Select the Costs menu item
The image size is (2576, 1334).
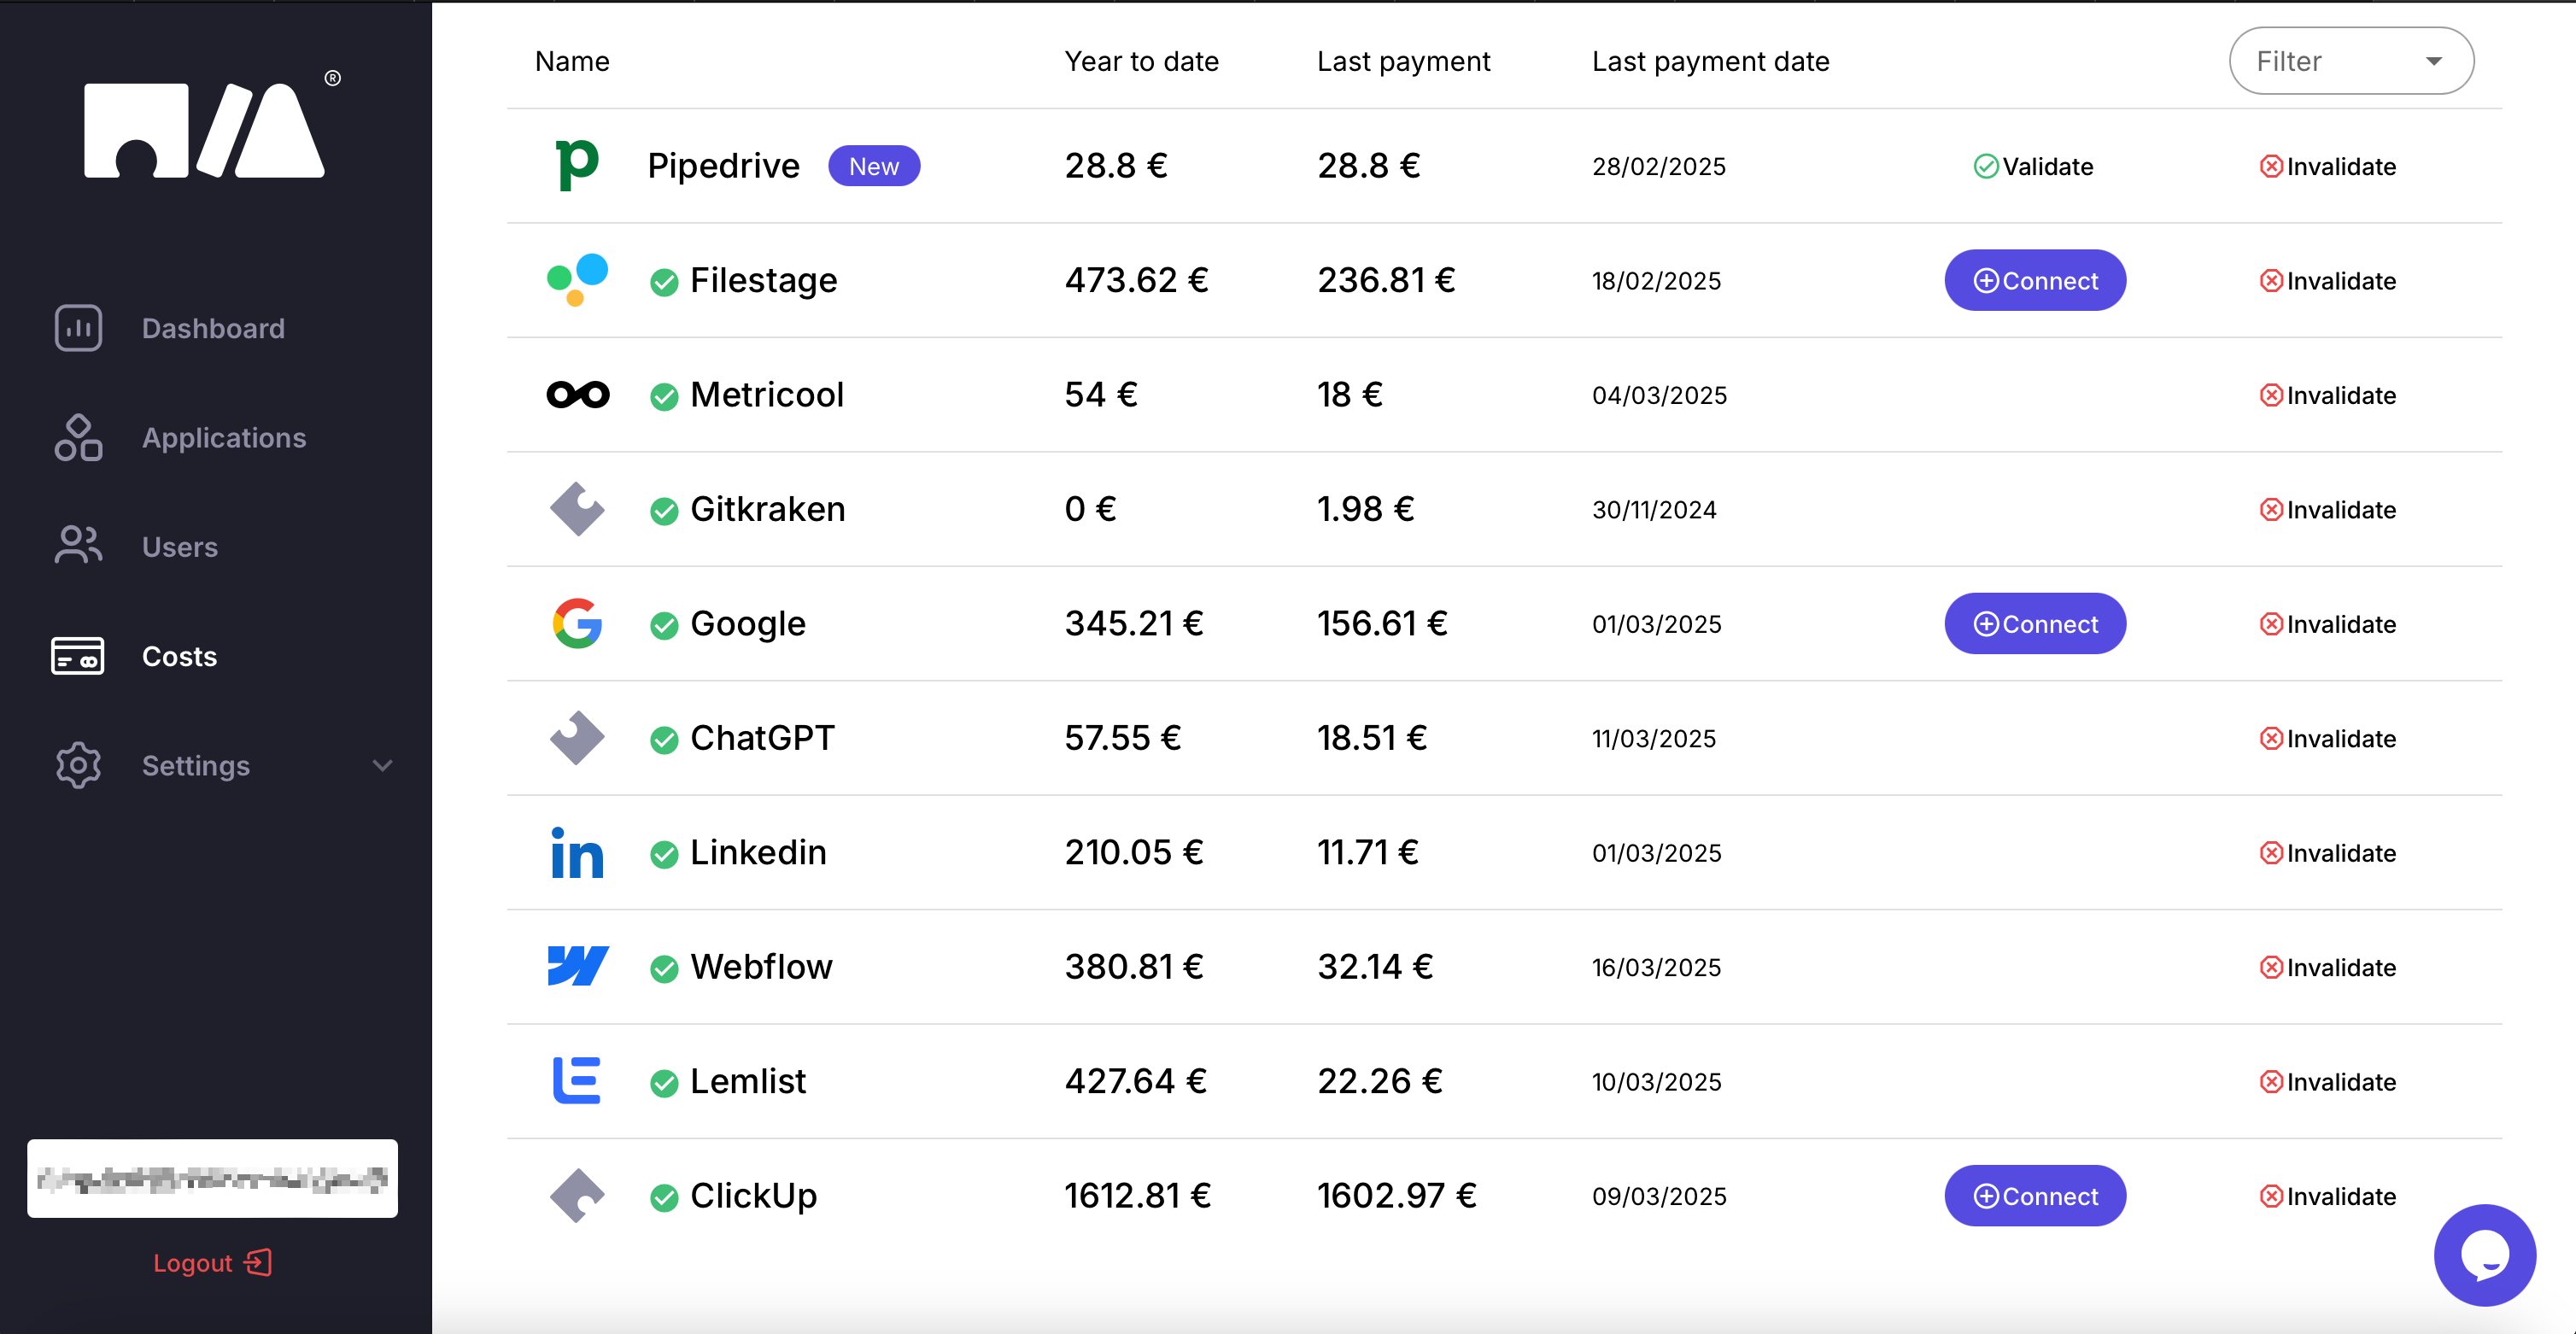pyautogui.click(x=179, y=656)
